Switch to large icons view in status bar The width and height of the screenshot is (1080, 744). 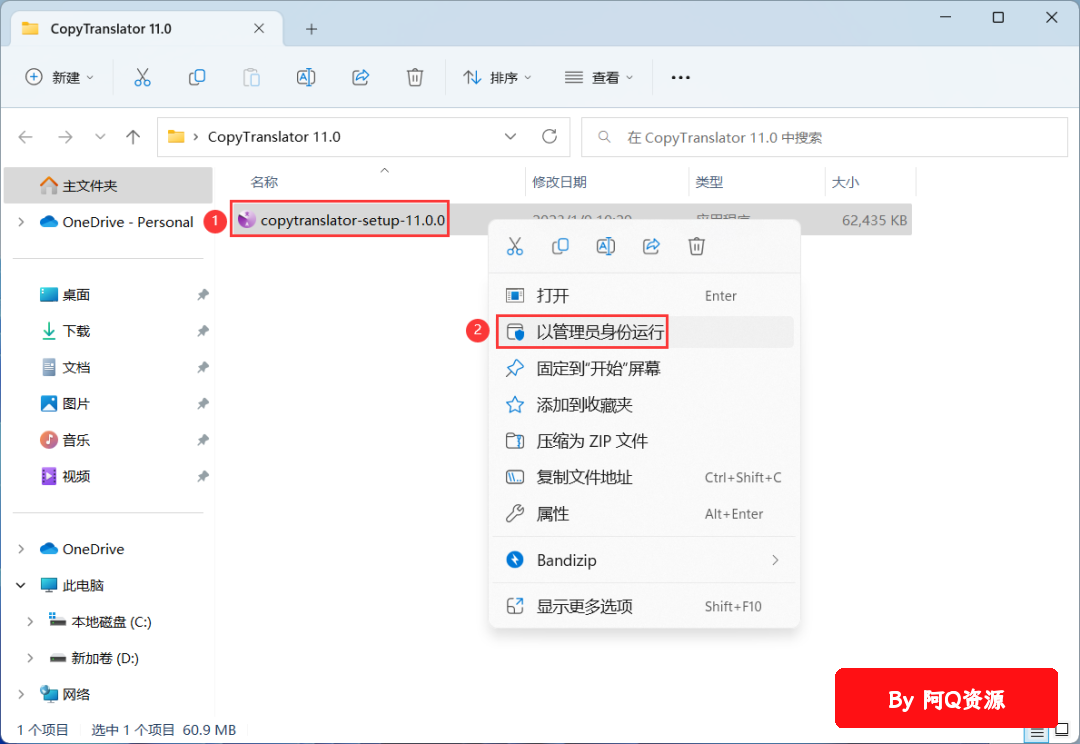tap(1061, 730)
